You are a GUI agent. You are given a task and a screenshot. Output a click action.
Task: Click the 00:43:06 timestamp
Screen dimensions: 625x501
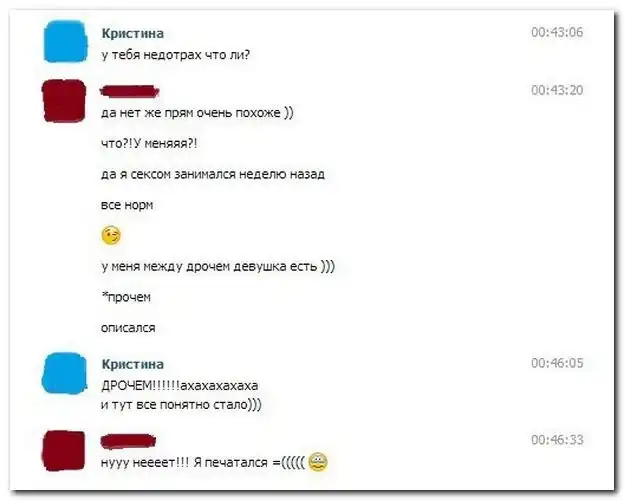557,32
